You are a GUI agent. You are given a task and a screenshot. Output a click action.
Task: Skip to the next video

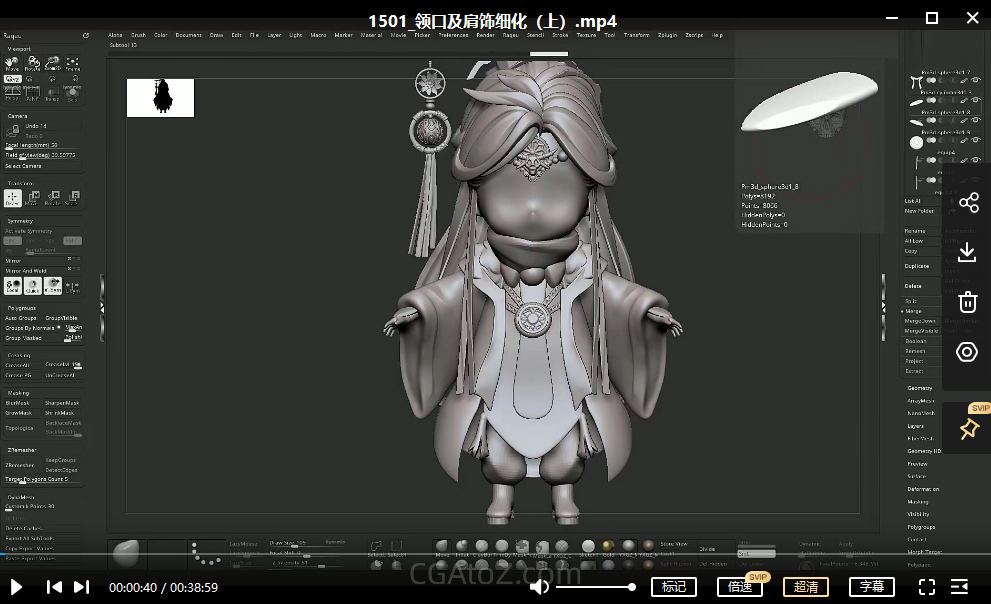click(x=82, y=587)
